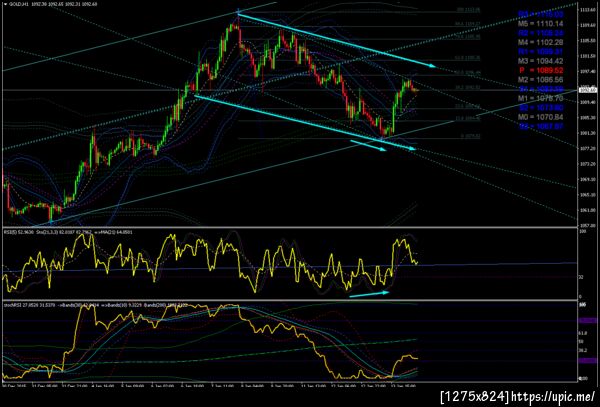Select the M4 = 1102.28 pivot label
This screenshot has width=600, height=407.
pyautogui.click(x=541, y=42)
